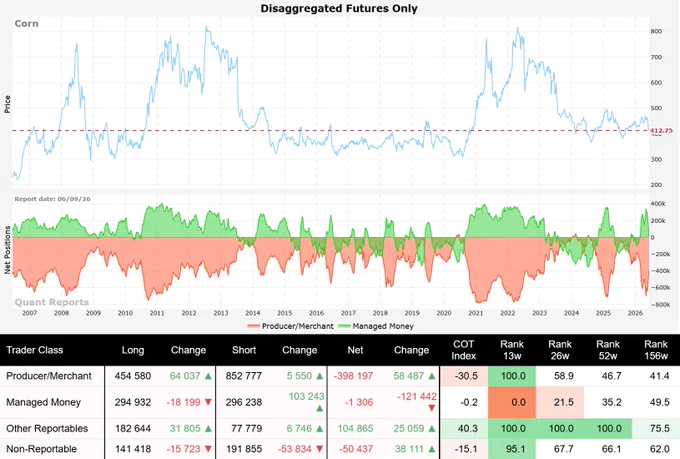This screenshot has height=459, width=680.
Task: Click the Short column header
Action: pyautogui.click(x=244, y=350)
